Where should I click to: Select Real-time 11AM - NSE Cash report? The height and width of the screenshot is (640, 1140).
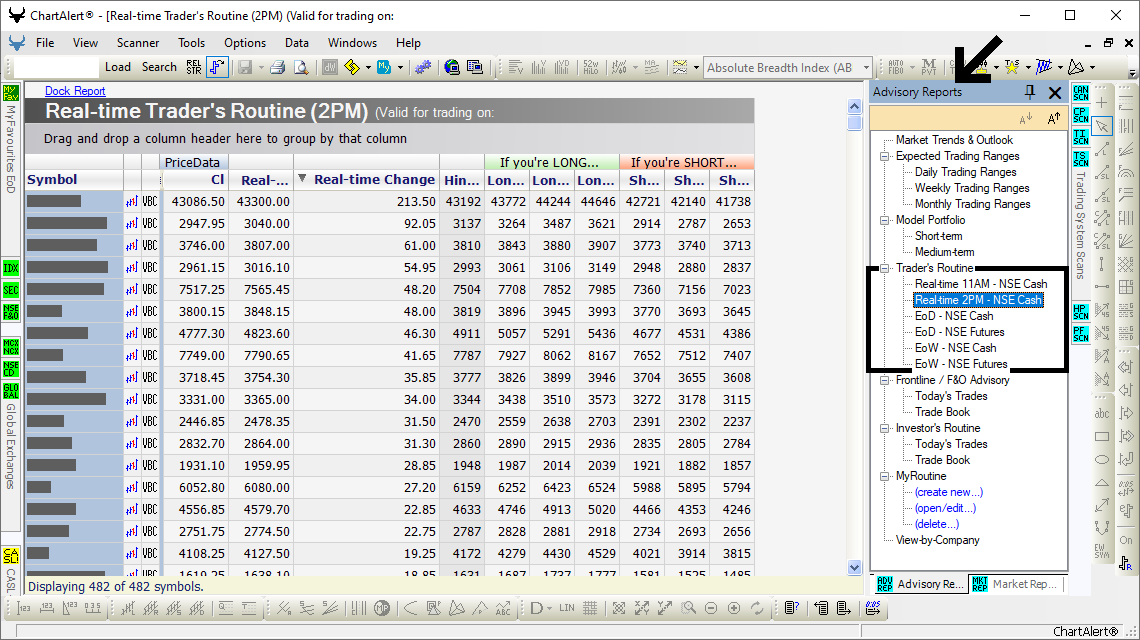(981, 284)
